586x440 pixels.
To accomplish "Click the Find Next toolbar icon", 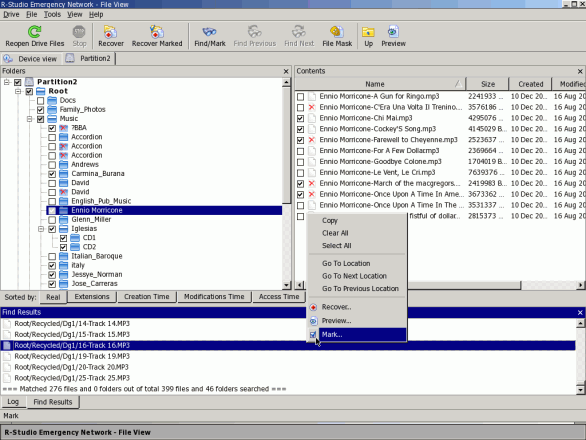I will pyautogui.click(x=299, y=31).
